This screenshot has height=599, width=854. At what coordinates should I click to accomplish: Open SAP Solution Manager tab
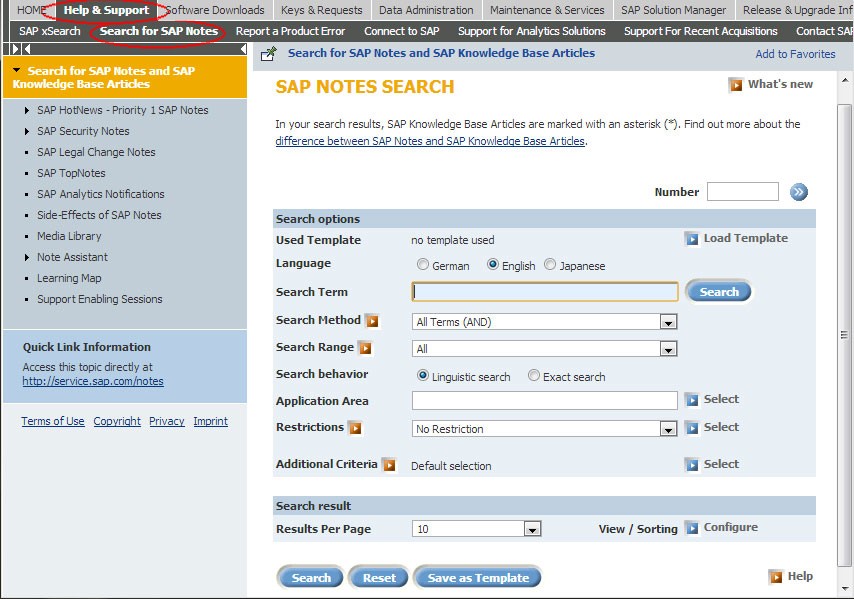coord(673,10)
